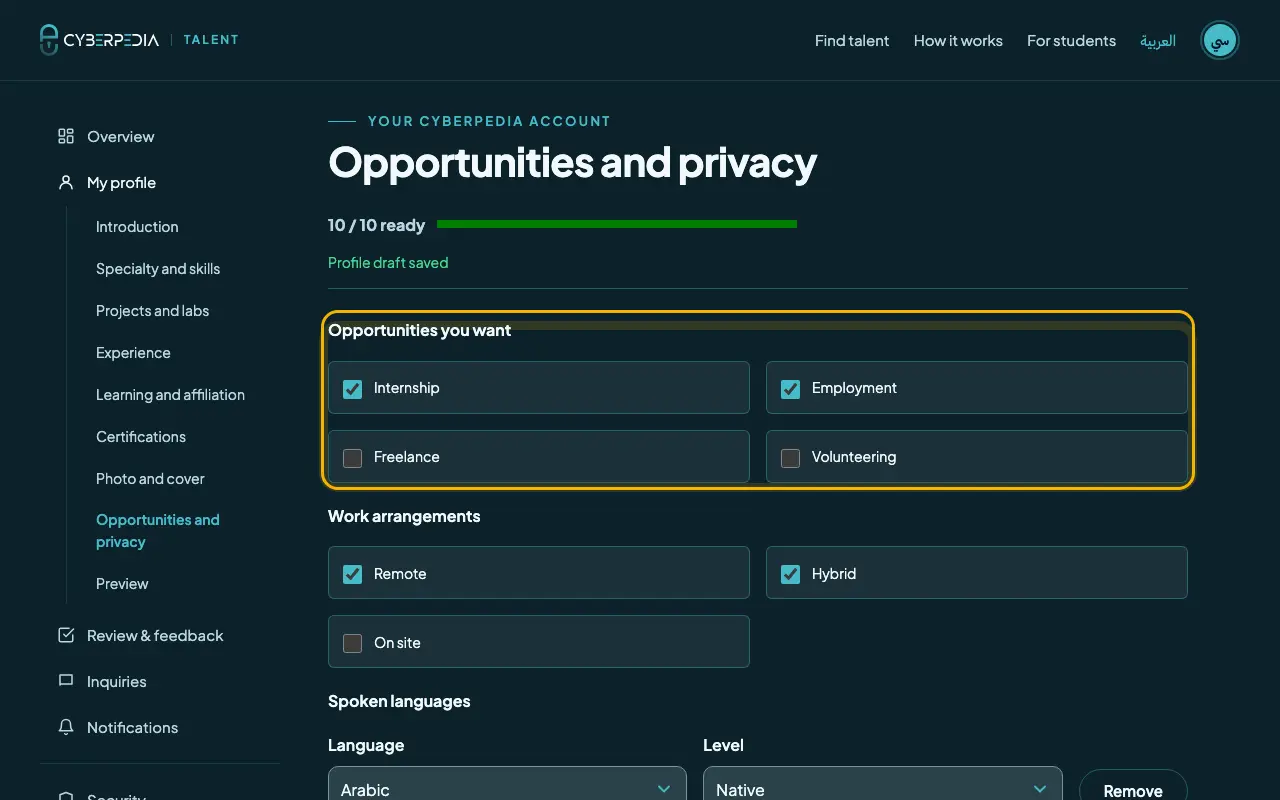The image size is (1280, 800).
Task: Go to Find talent in the top navigation
Action: click(x=852, y=41)
